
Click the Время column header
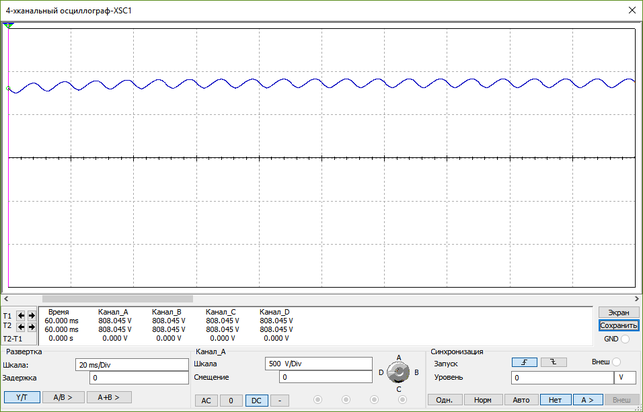[x=59, y=312]
